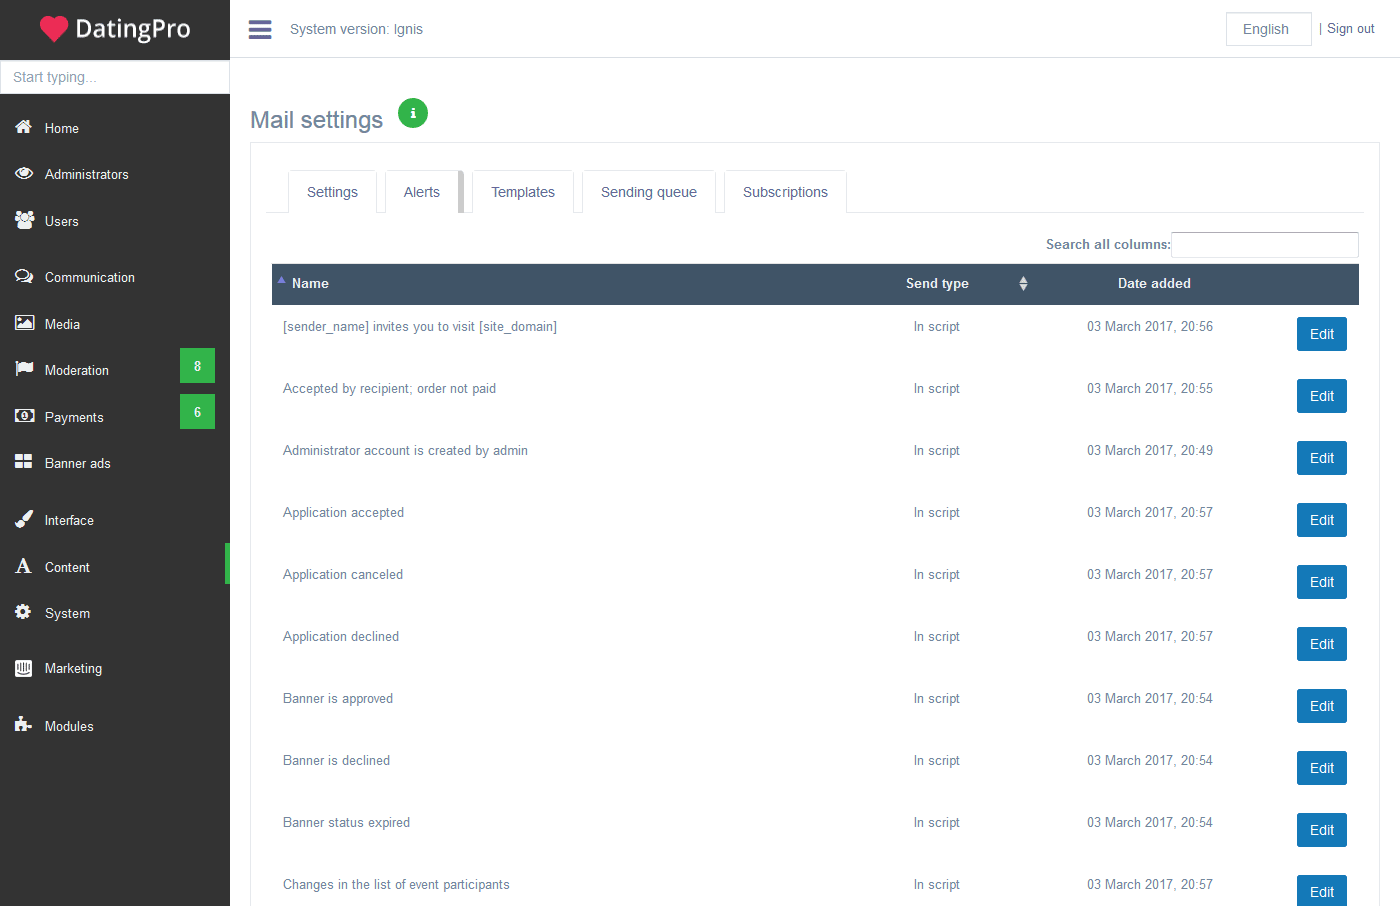The image size is (1400, 906).
Task: Click the Moderation flag icon
Action: tap(24, 369)
